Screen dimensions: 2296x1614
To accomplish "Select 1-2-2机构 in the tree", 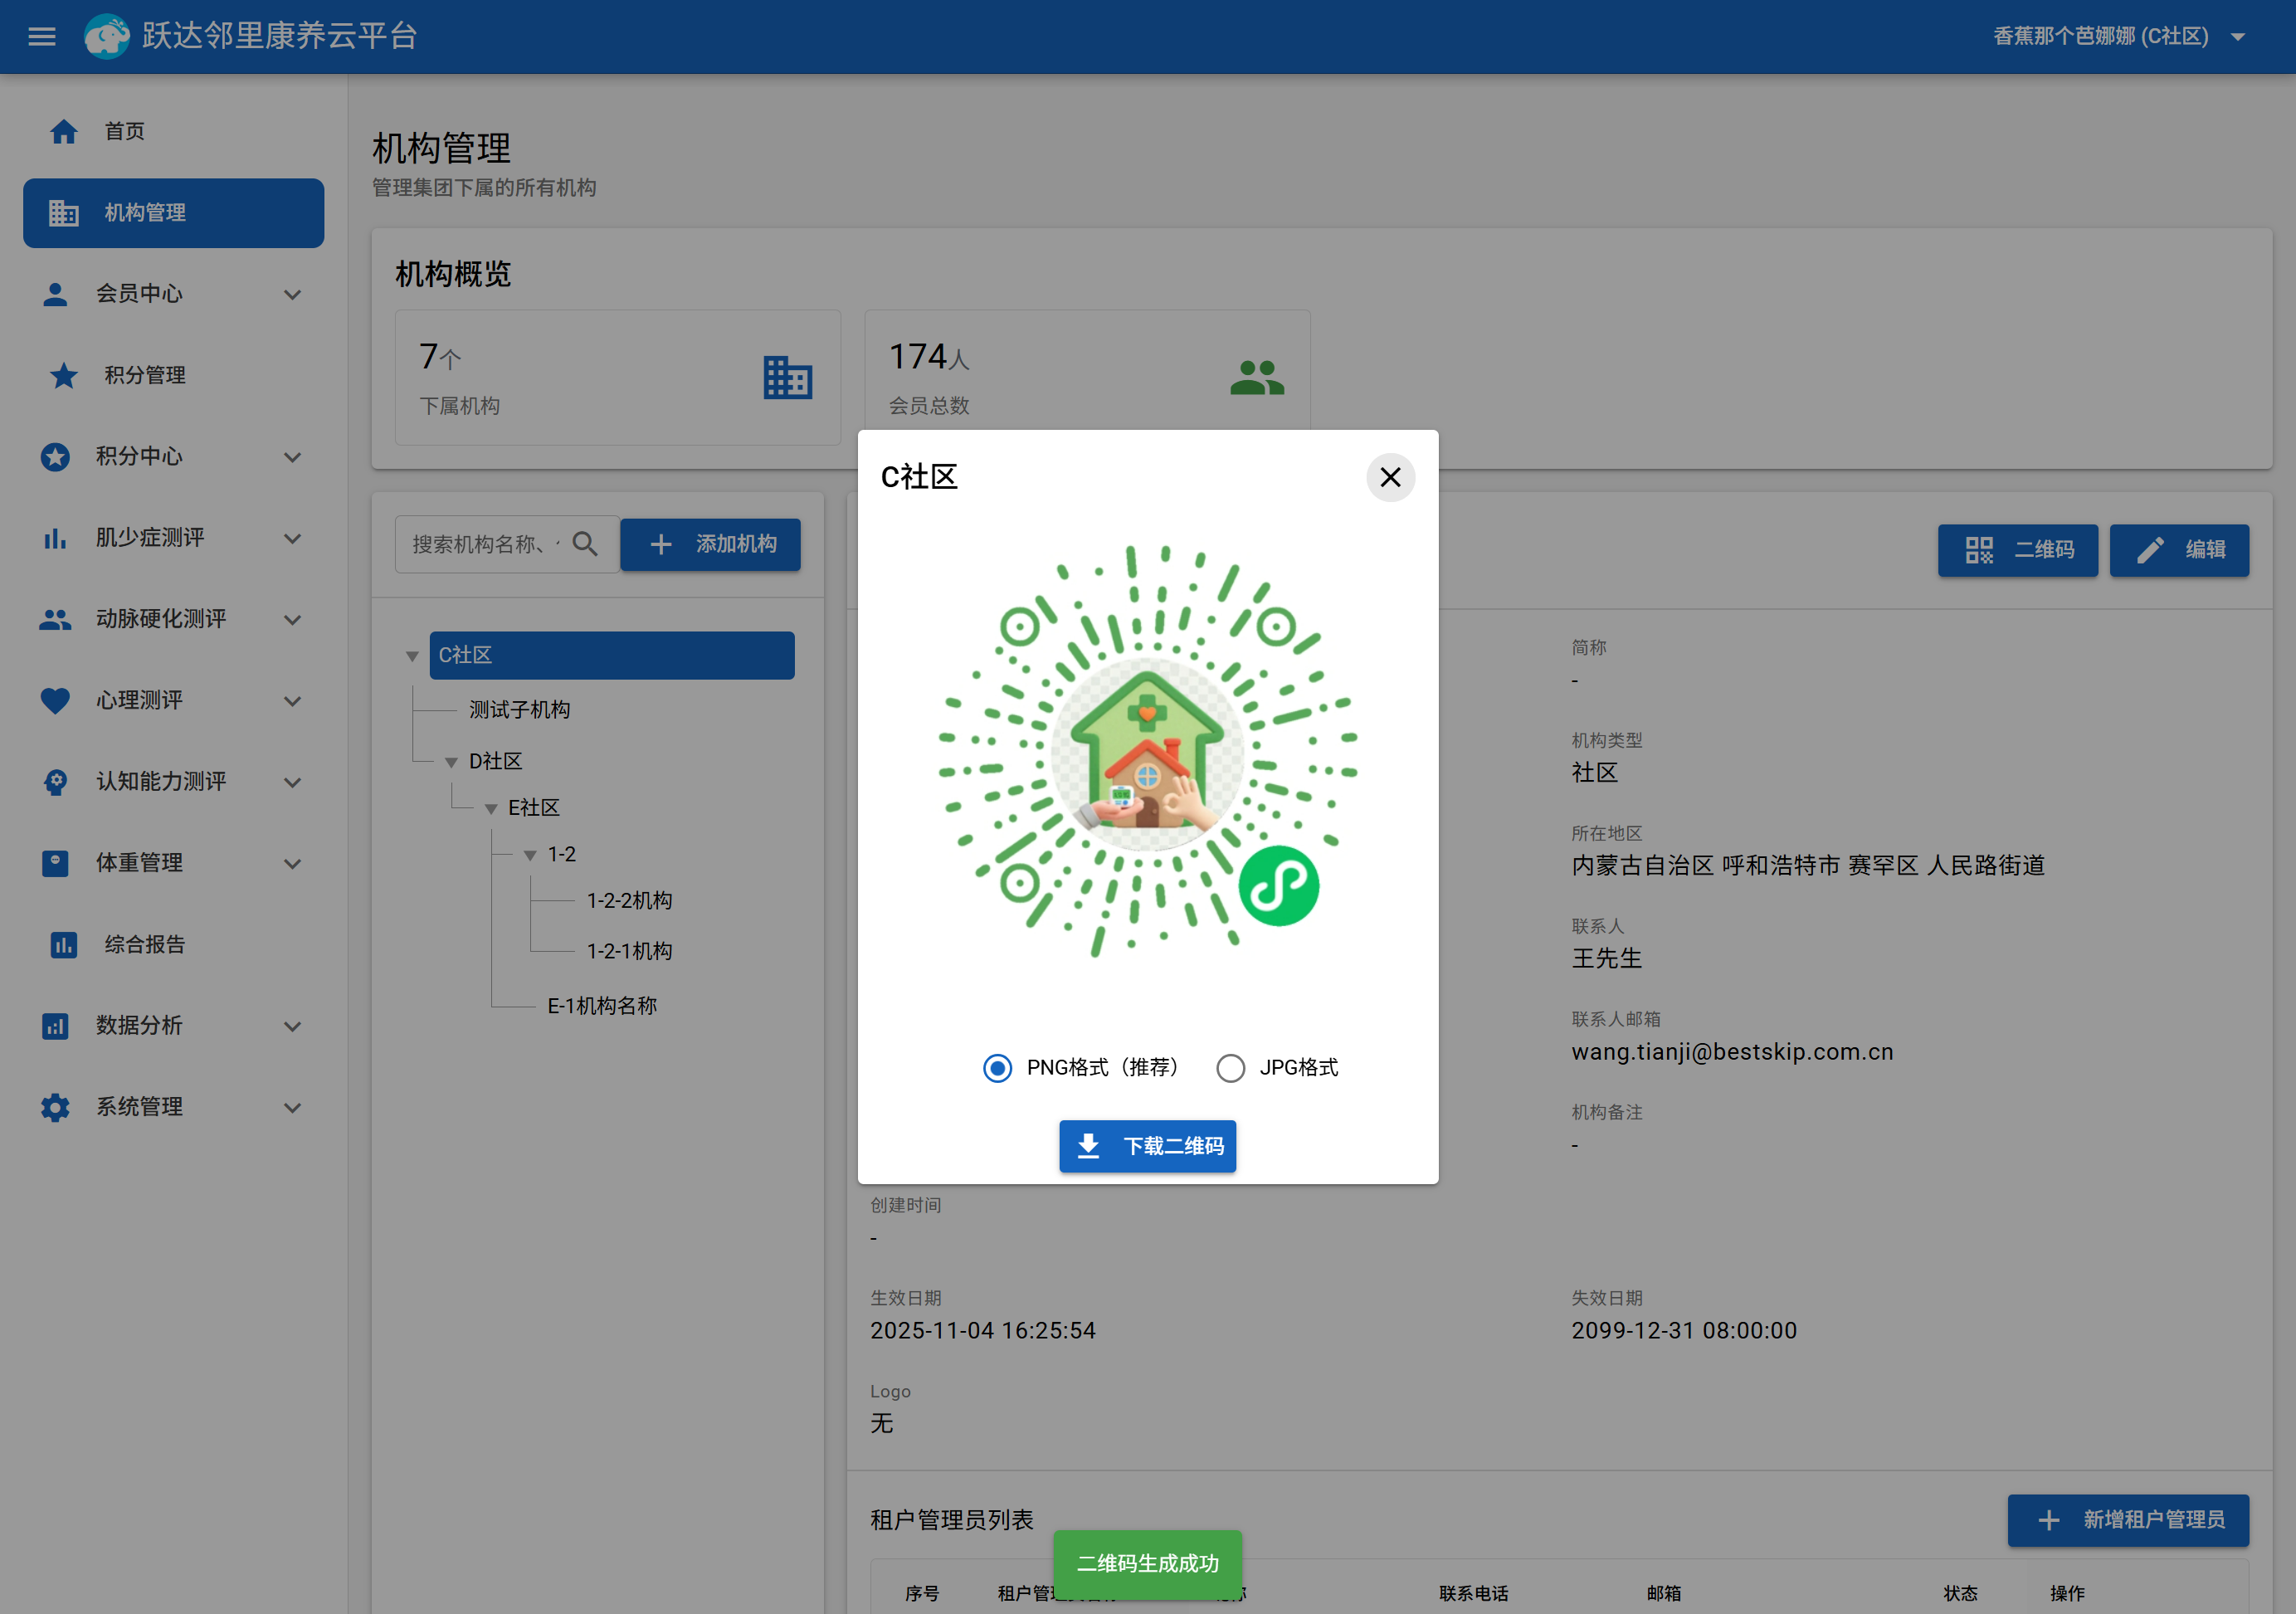I will point(630,901).
